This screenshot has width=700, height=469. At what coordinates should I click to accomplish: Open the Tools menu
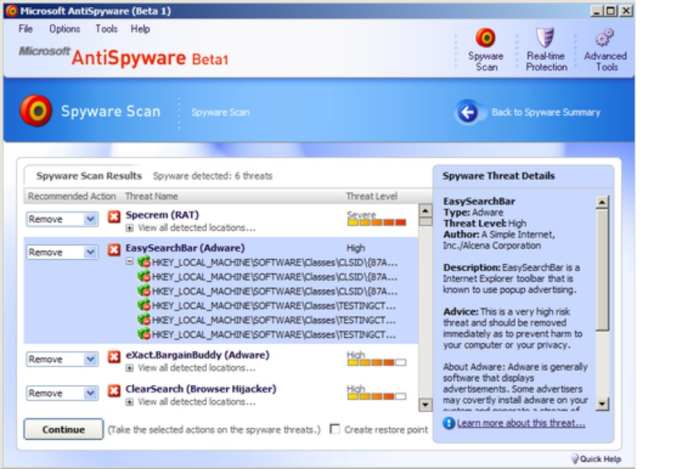106,29
